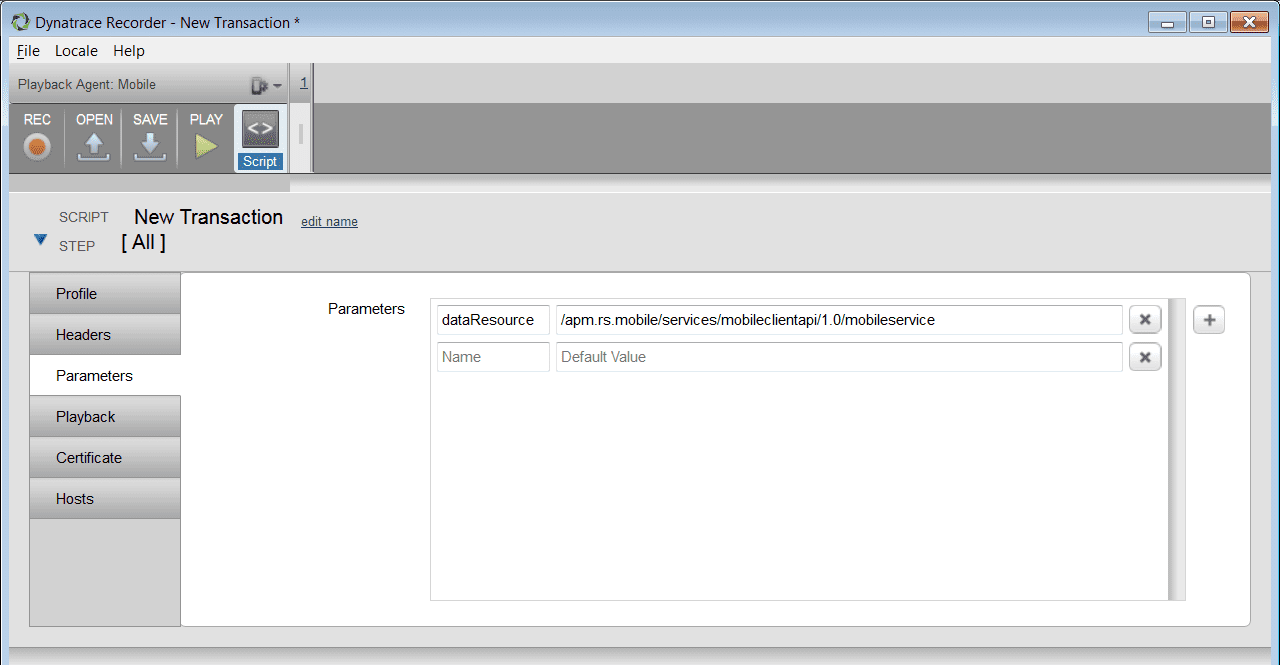Click the dataResource name field
Screen dimensions: 1280x665
493,320
